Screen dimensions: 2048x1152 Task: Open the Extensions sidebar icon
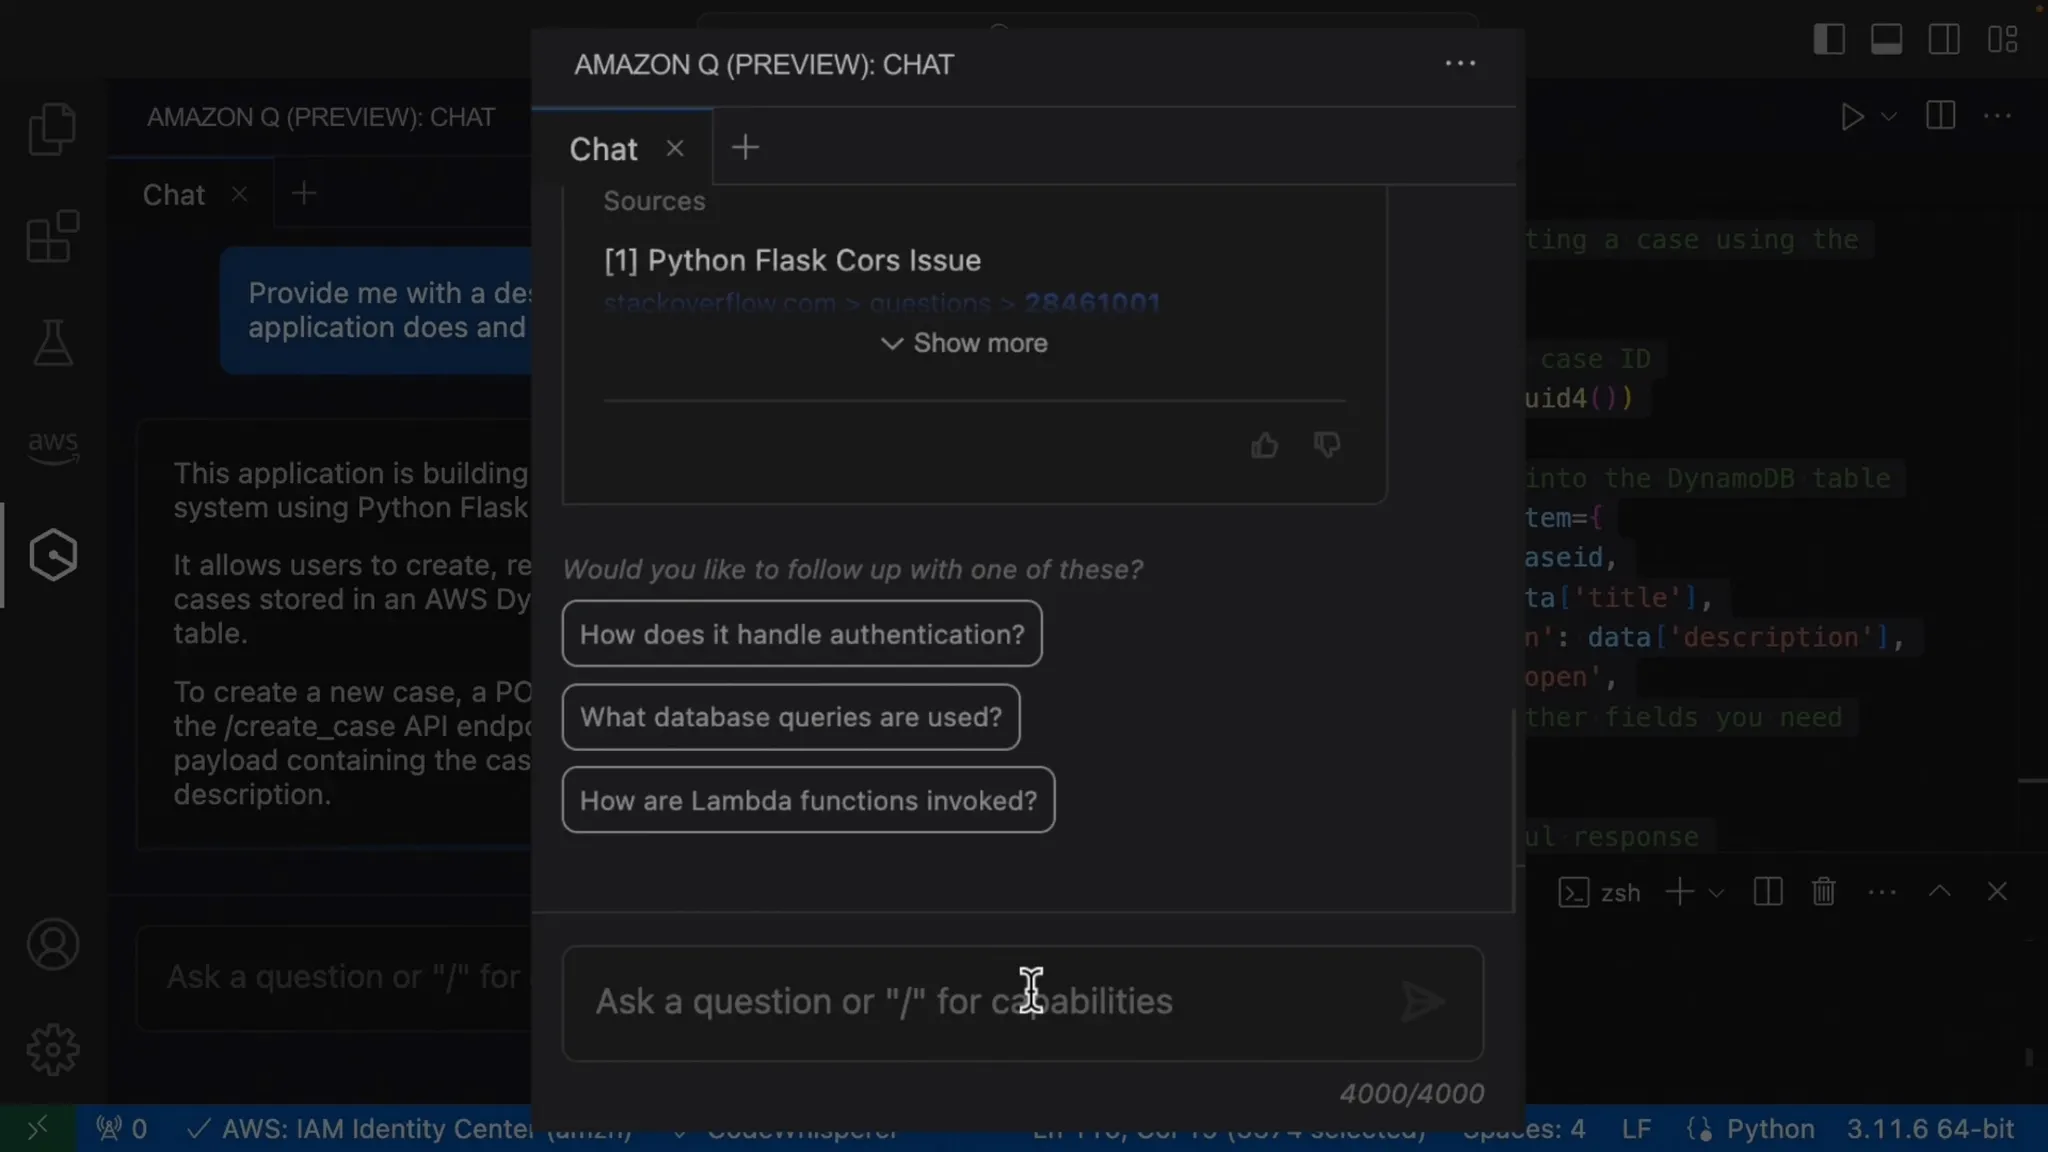coord(53,236)
